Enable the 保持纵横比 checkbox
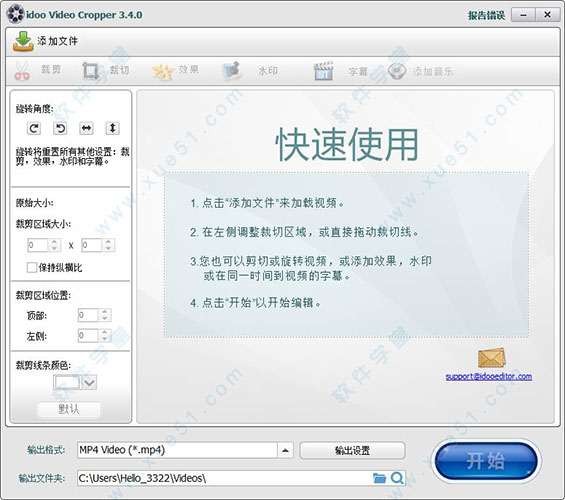 click(32, 267)
